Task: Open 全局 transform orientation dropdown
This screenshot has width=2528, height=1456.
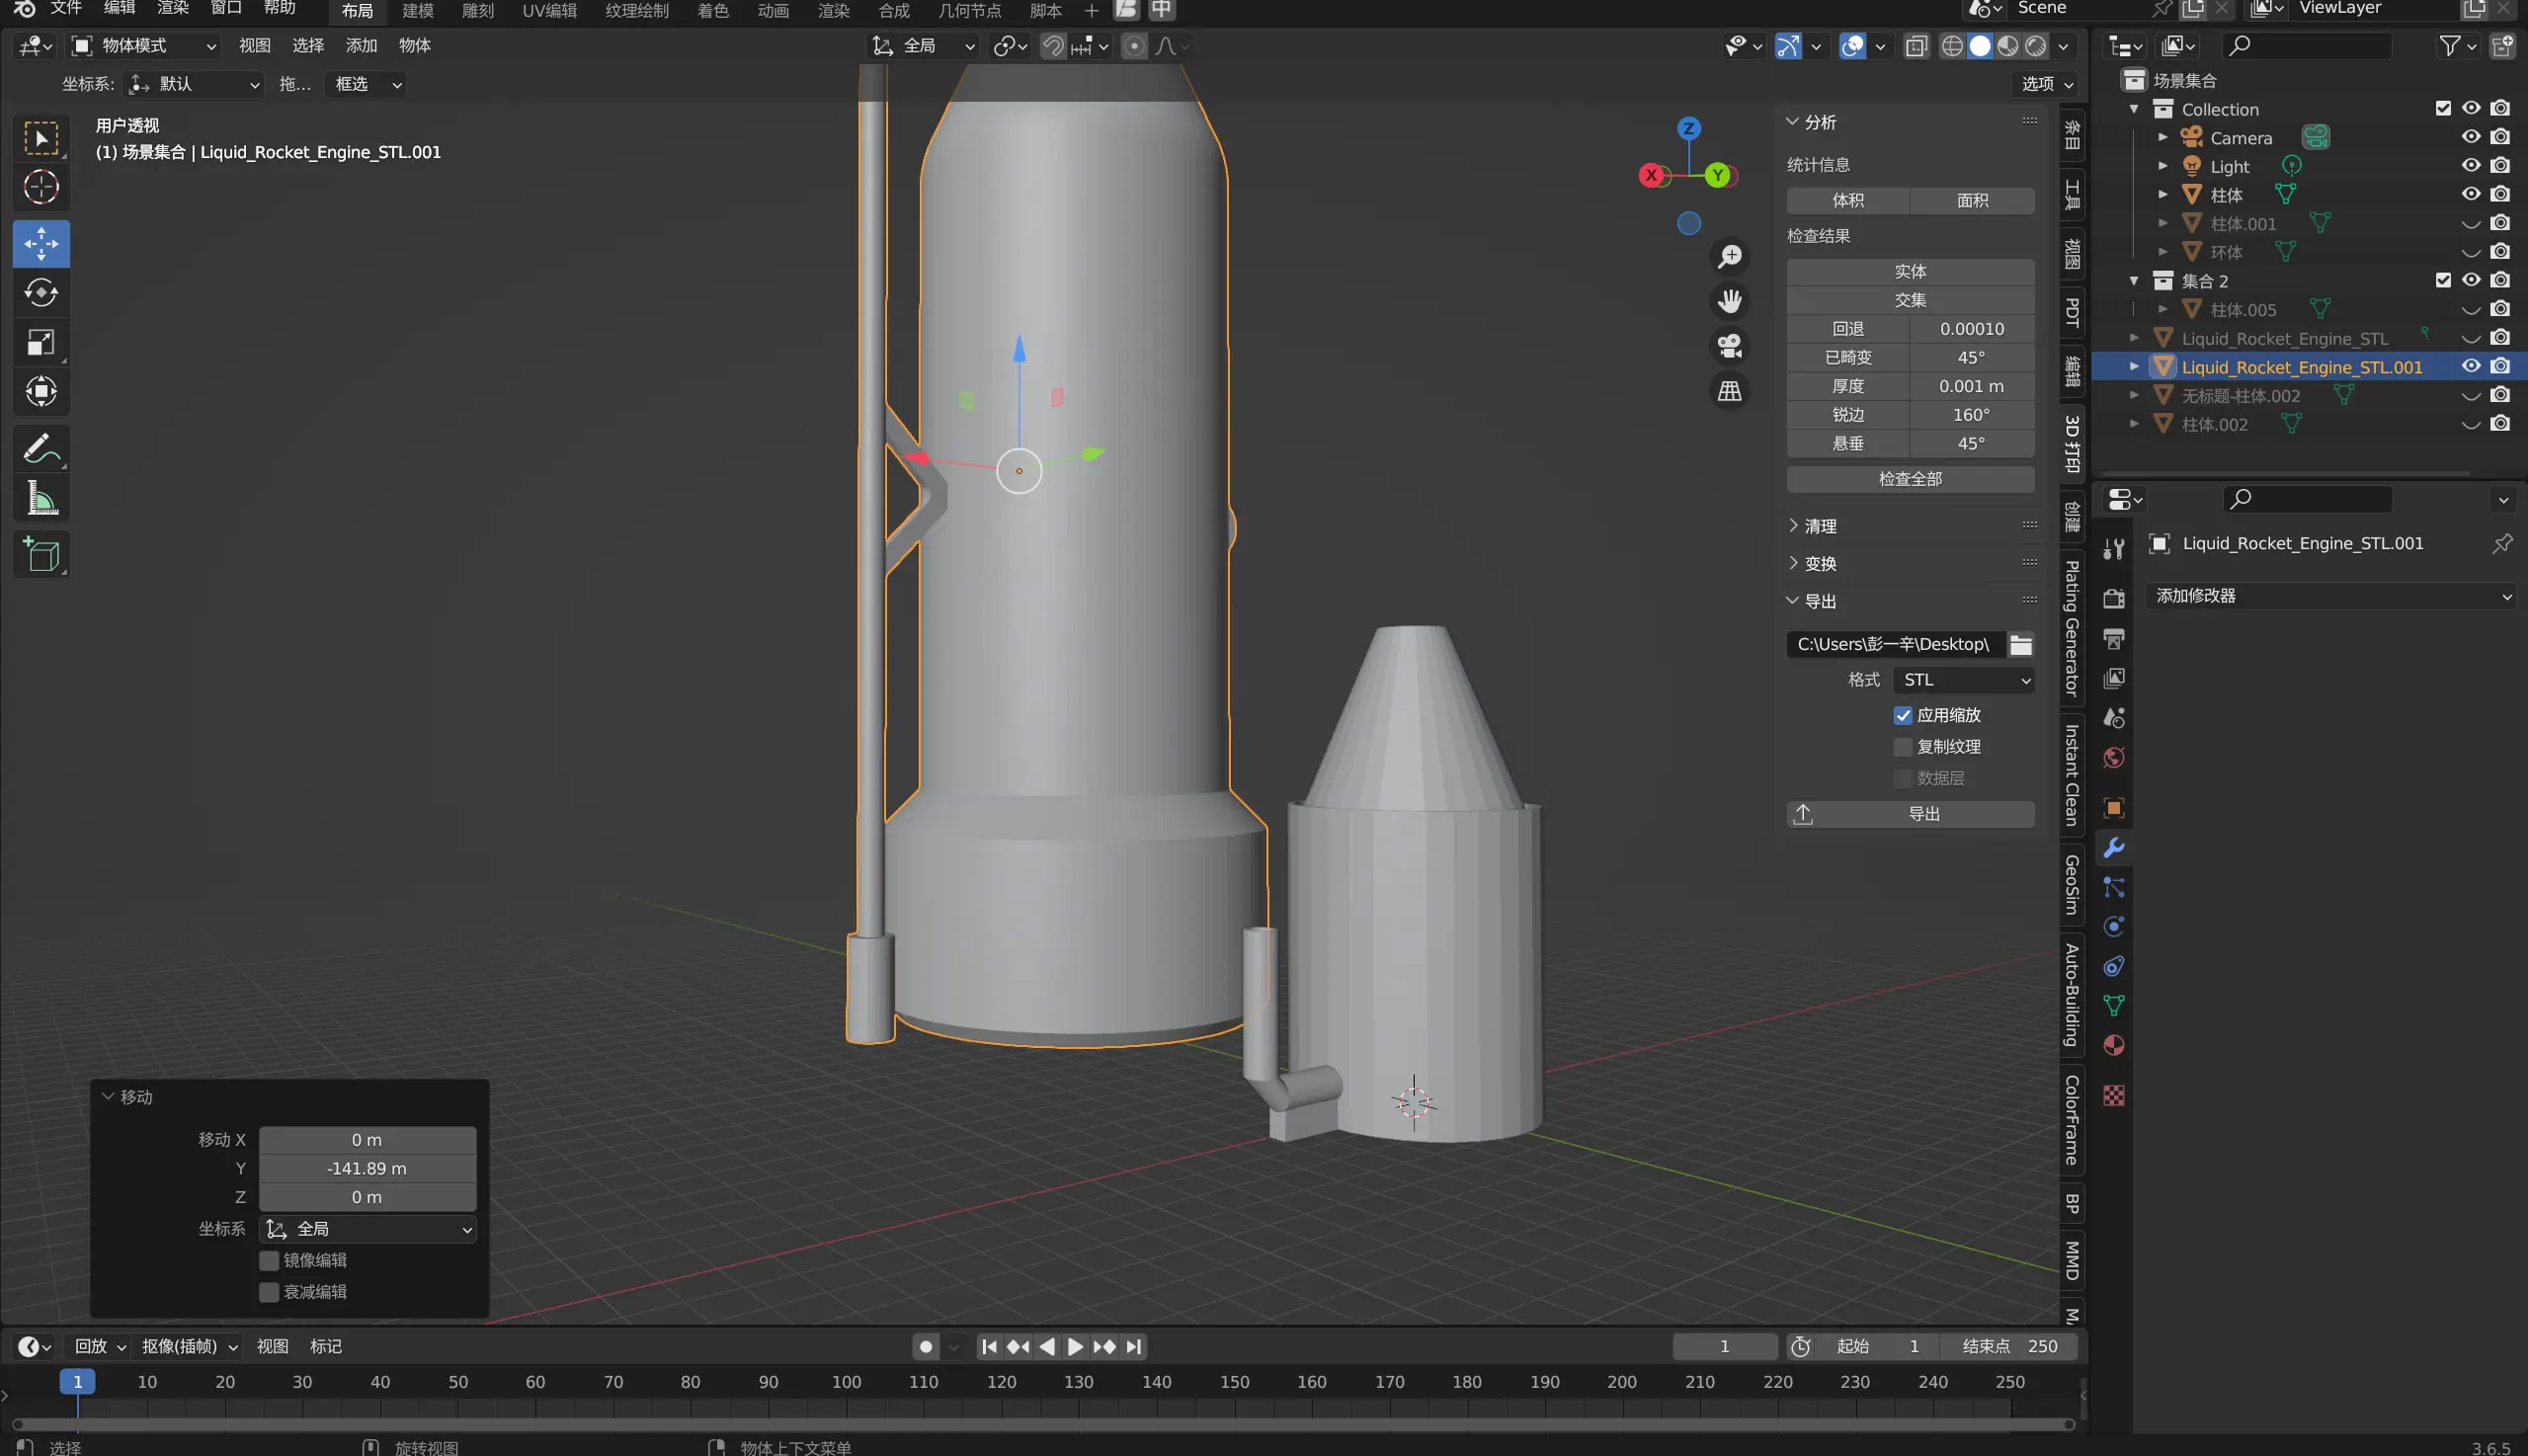Action: point(924,46)
